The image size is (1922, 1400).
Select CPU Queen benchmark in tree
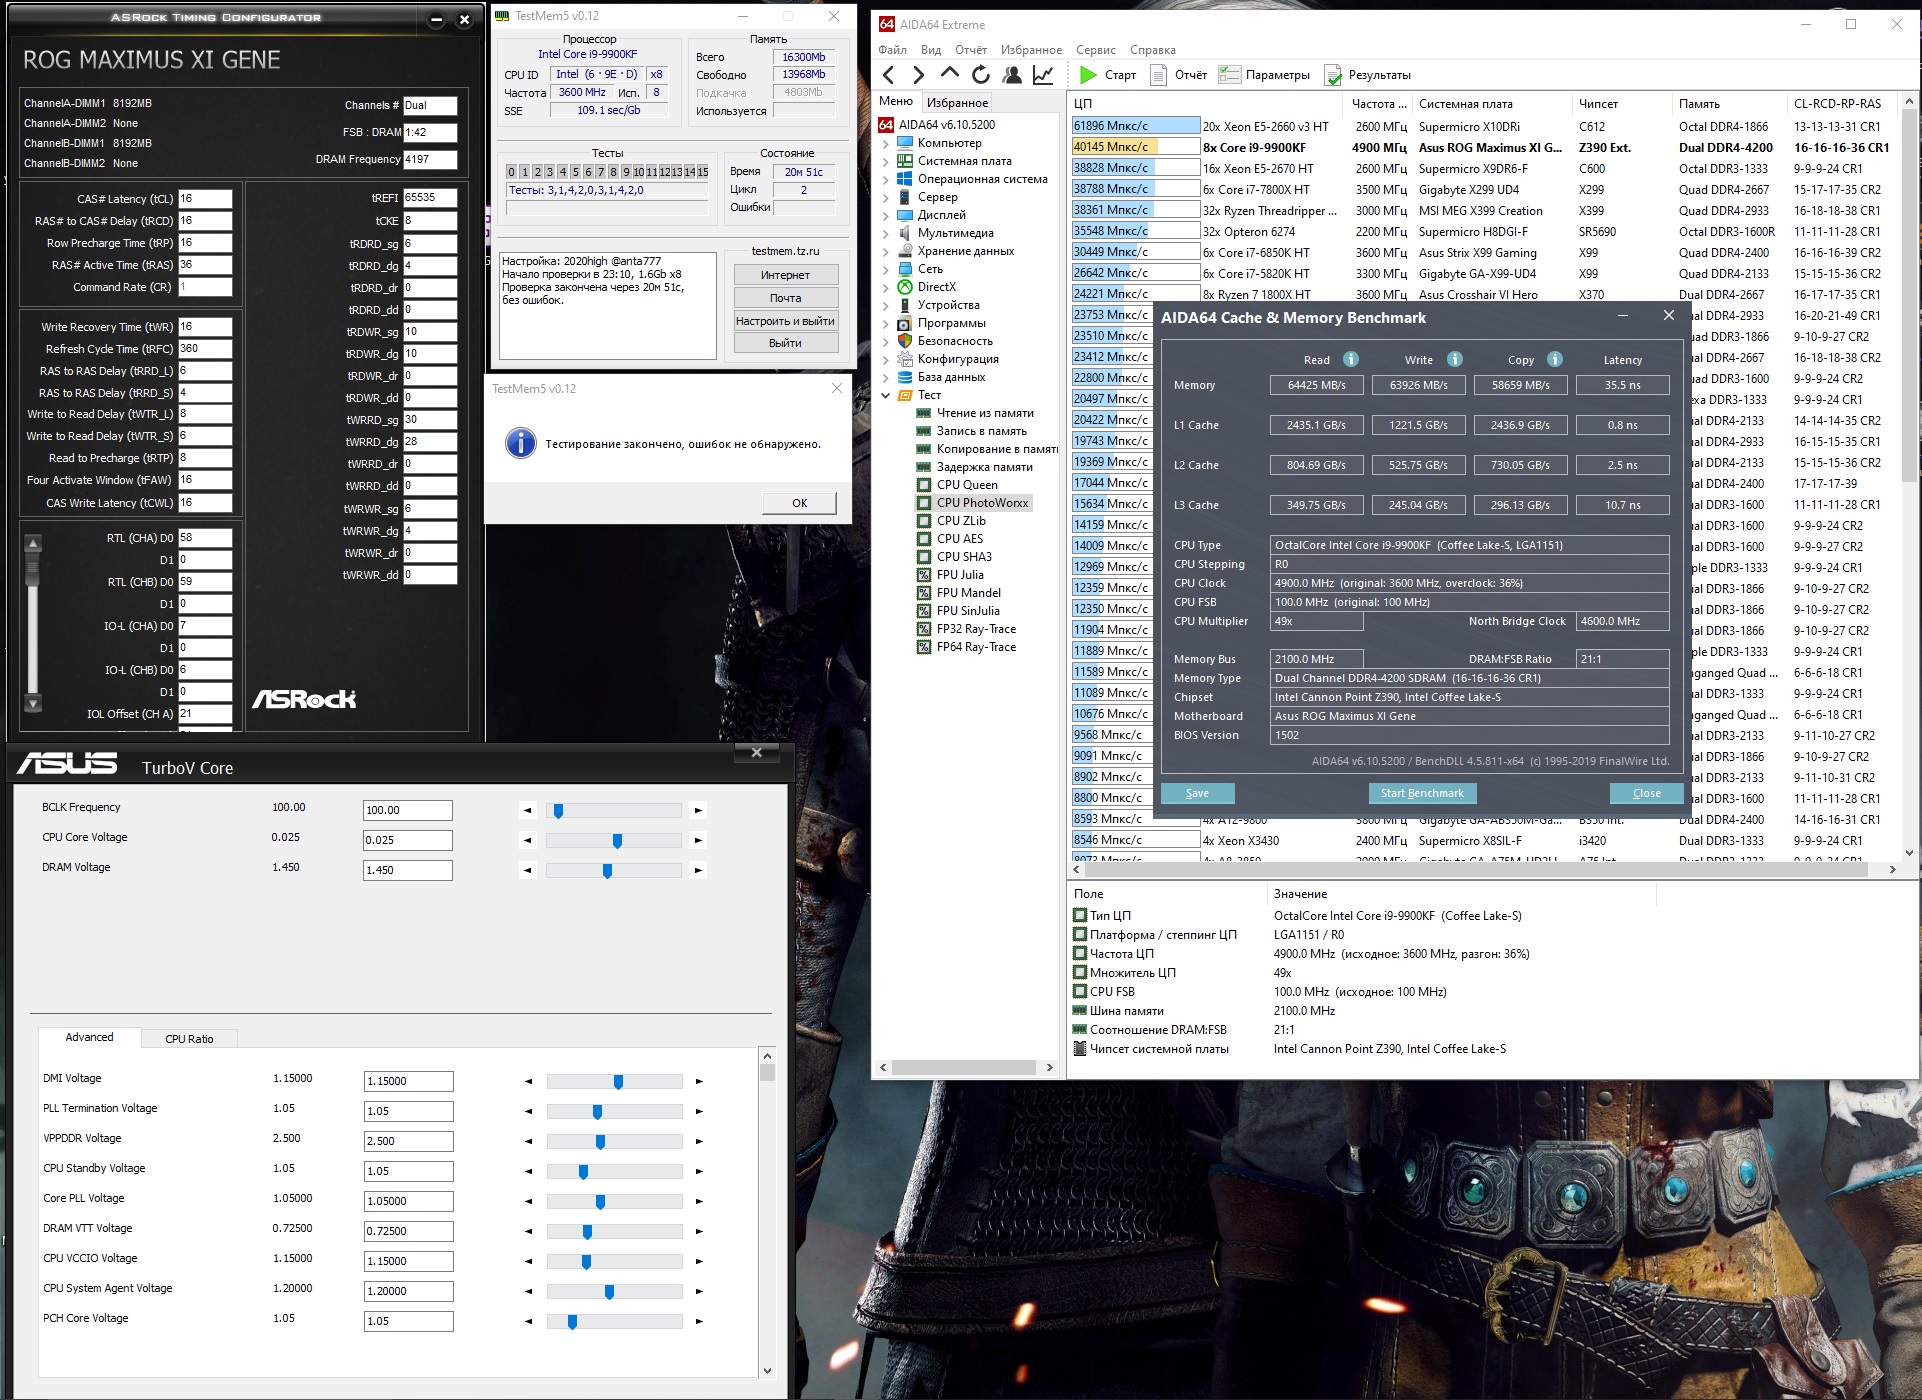(x=966, y=485)
